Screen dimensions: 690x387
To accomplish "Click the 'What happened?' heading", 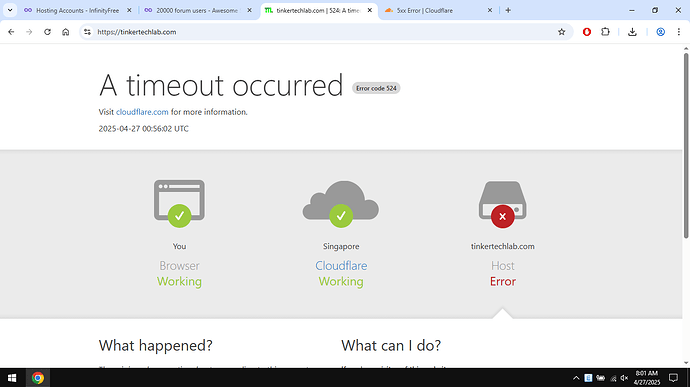I will pyautogui.click(x=156, y=346).
